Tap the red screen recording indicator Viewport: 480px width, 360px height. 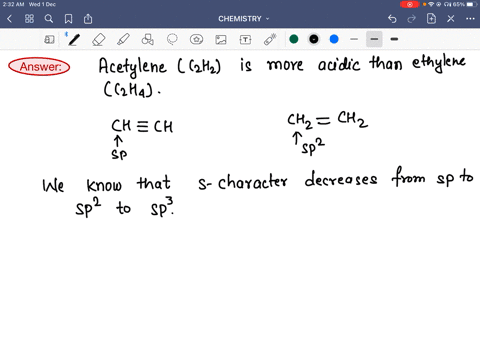410,4
